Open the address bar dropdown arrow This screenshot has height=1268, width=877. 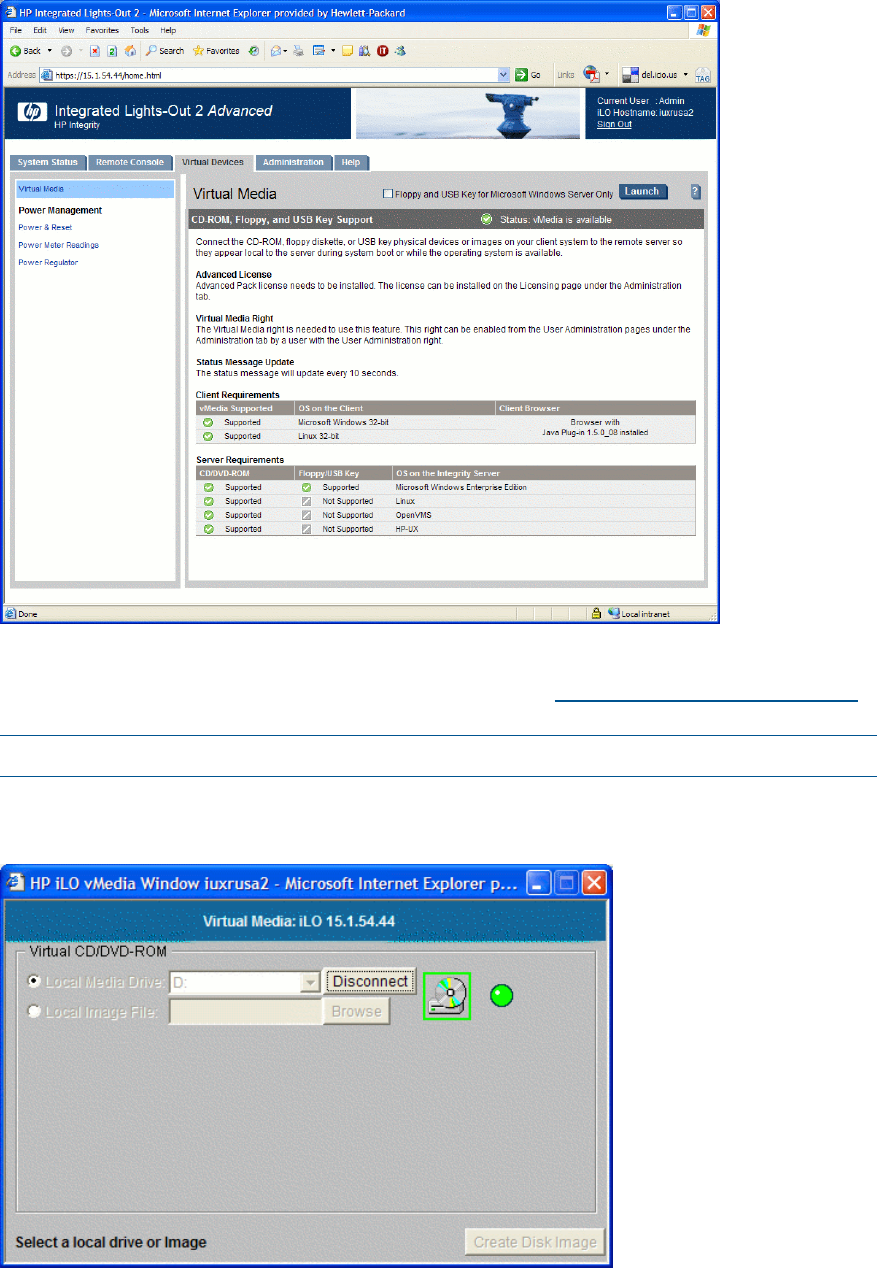(x=504, y=74)
